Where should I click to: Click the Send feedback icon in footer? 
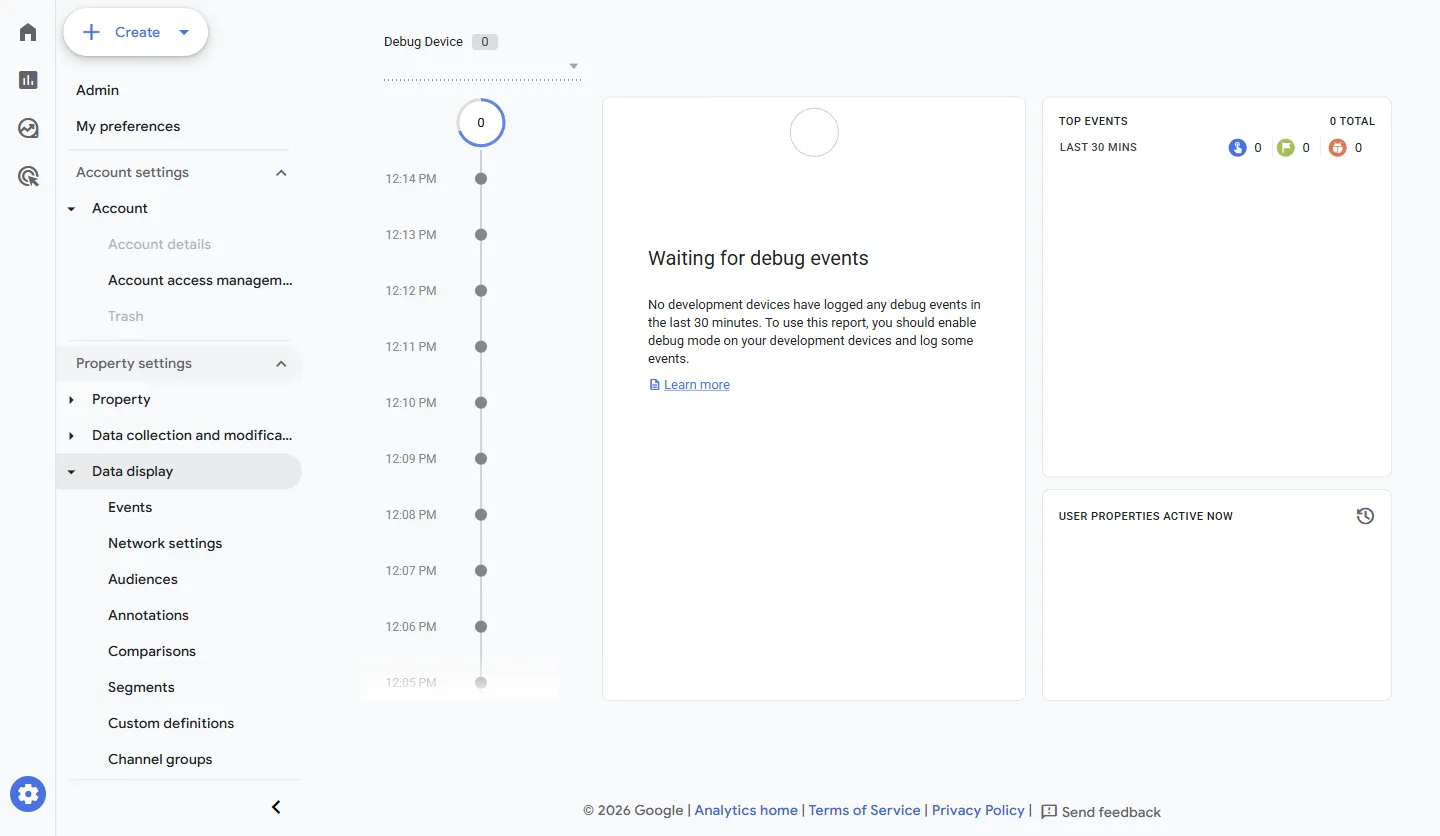pyautogui.click(x=1049, y=811)
